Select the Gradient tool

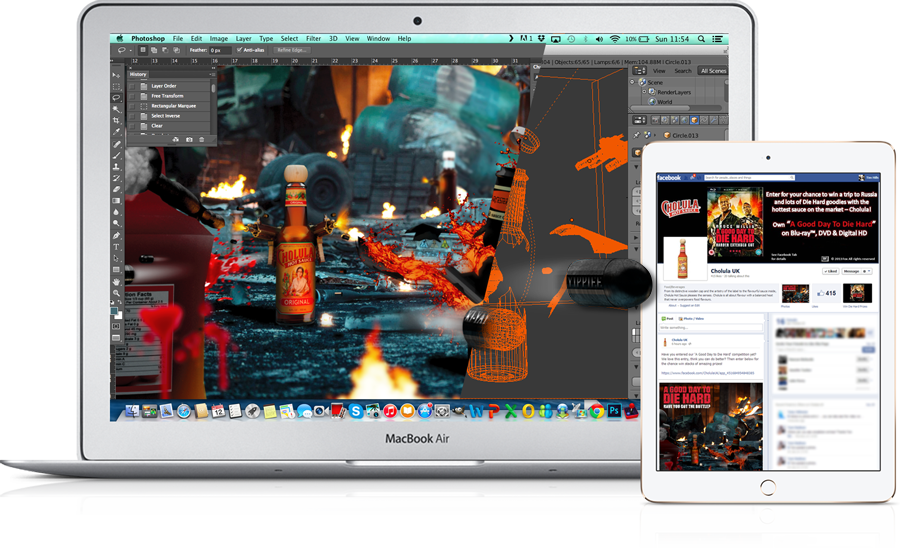117,201
